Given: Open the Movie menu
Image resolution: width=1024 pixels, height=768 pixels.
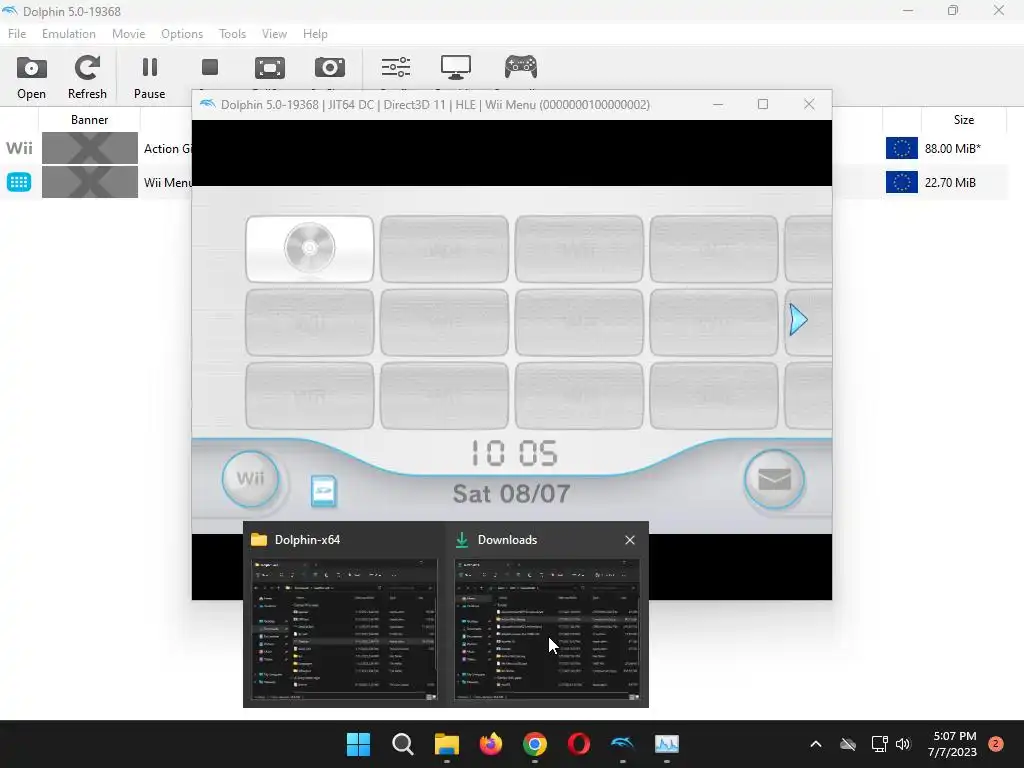Looking at the screenshot, I should (x=128, y=34).
